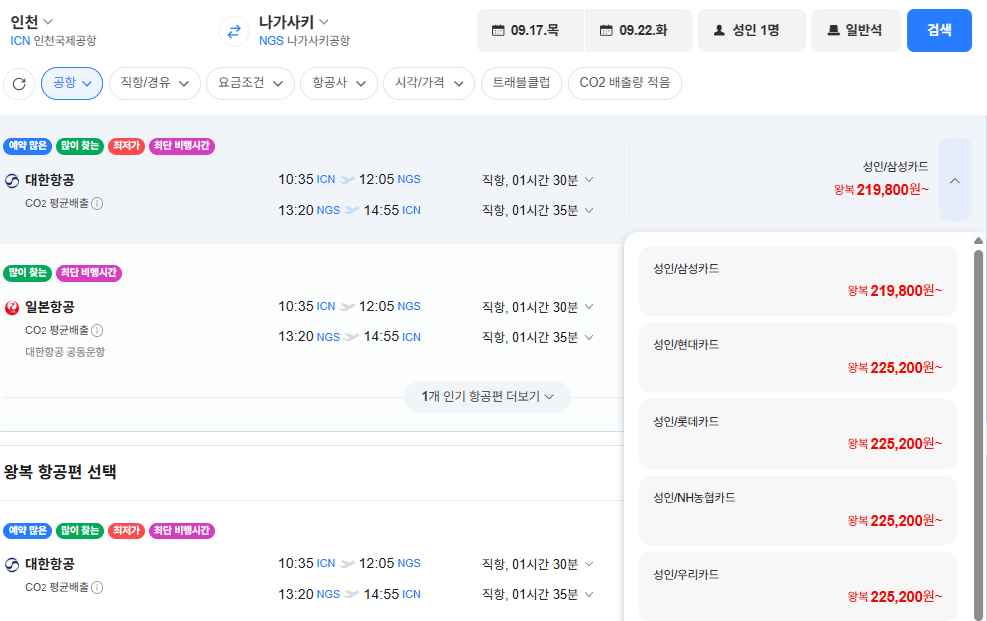Viewport: 987px width, 621px height.
Task: Click calendar icon for 09.17.목 date
Action: pos(498,30)
